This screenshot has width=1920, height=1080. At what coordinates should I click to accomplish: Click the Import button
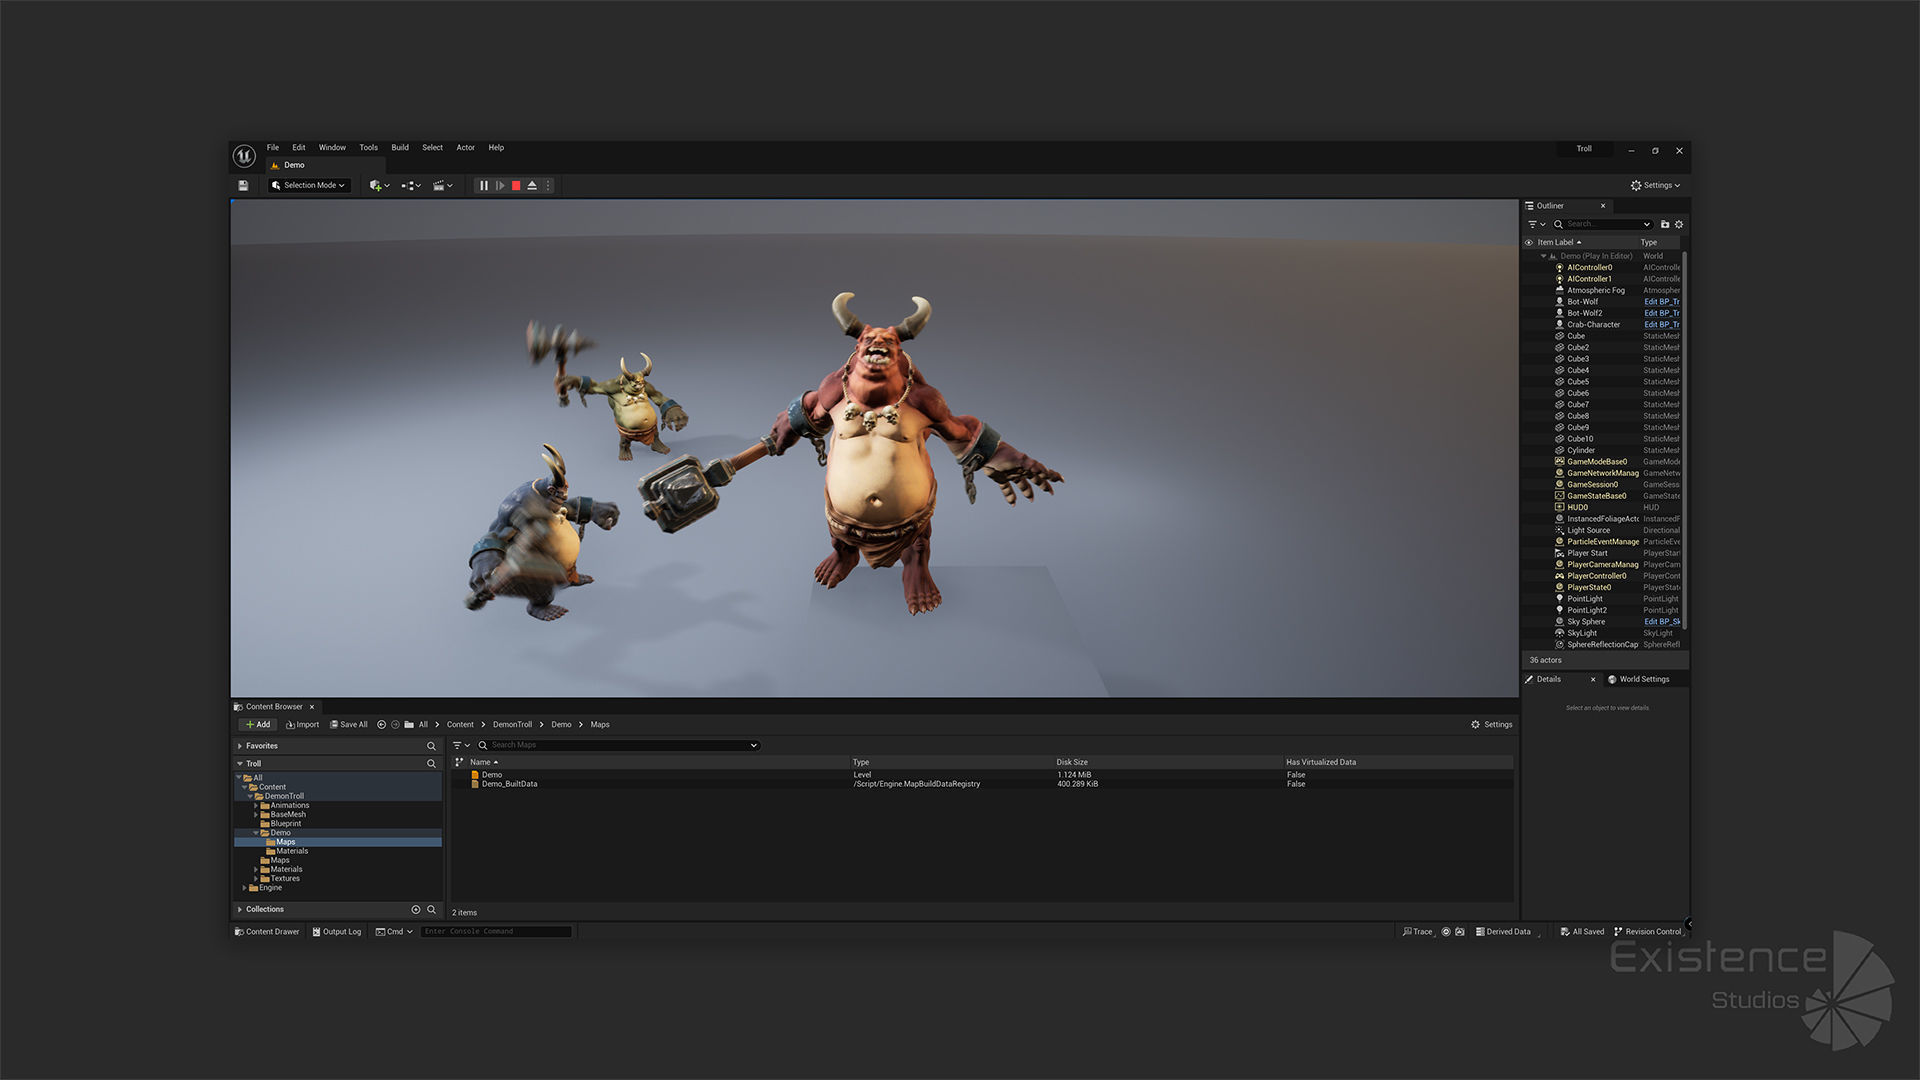pos(303,725)
